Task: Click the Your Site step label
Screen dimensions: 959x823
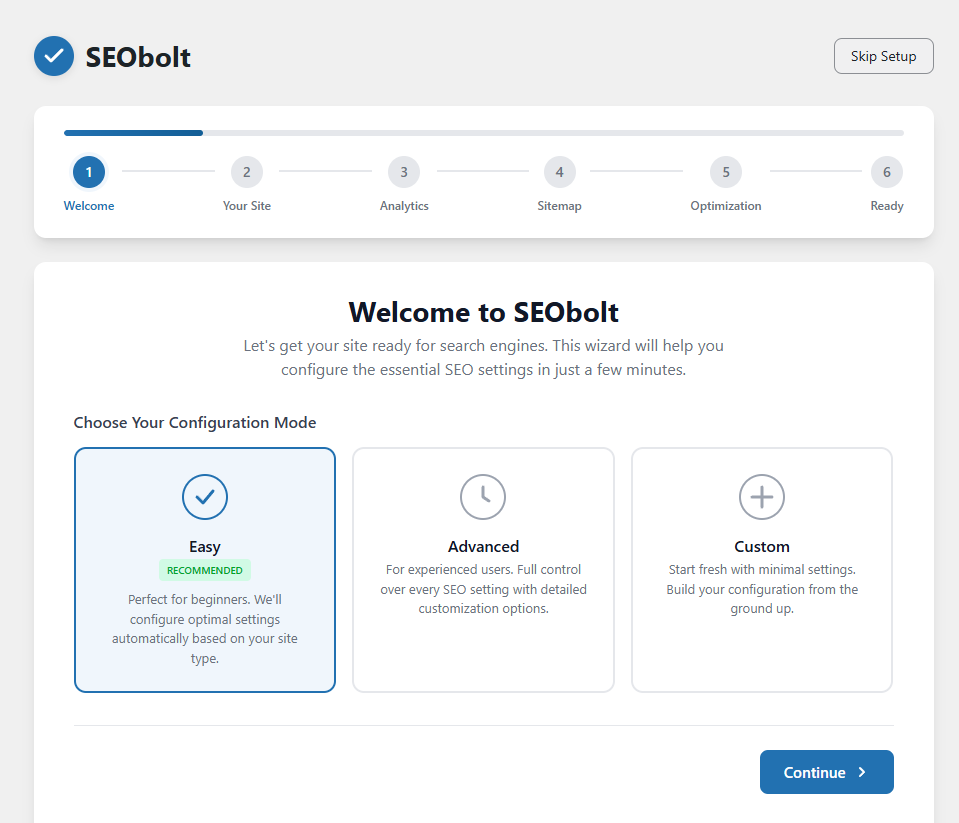Action: 246,206
